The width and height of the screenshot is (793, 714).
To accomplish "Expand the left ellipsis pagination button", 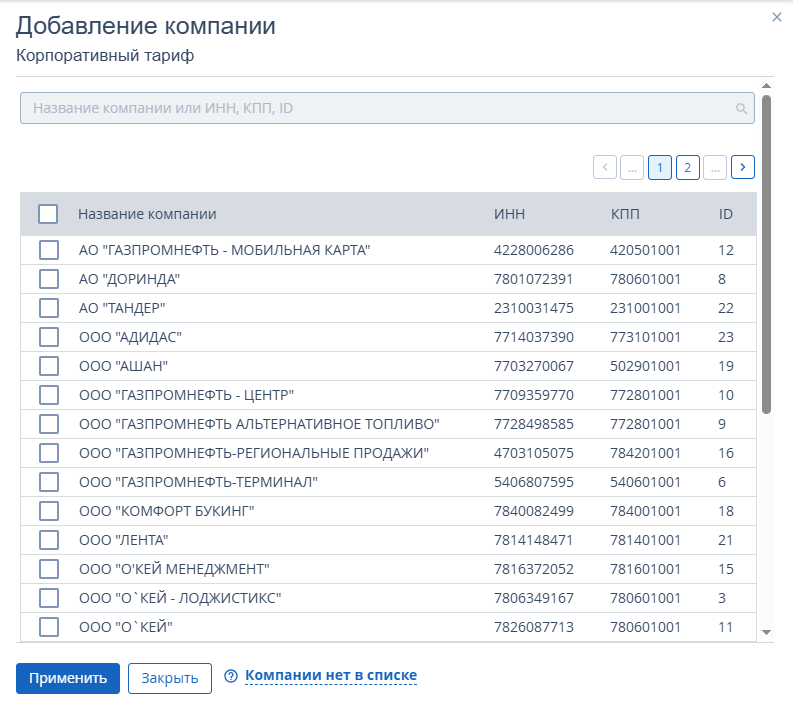I will pos(632,167).
